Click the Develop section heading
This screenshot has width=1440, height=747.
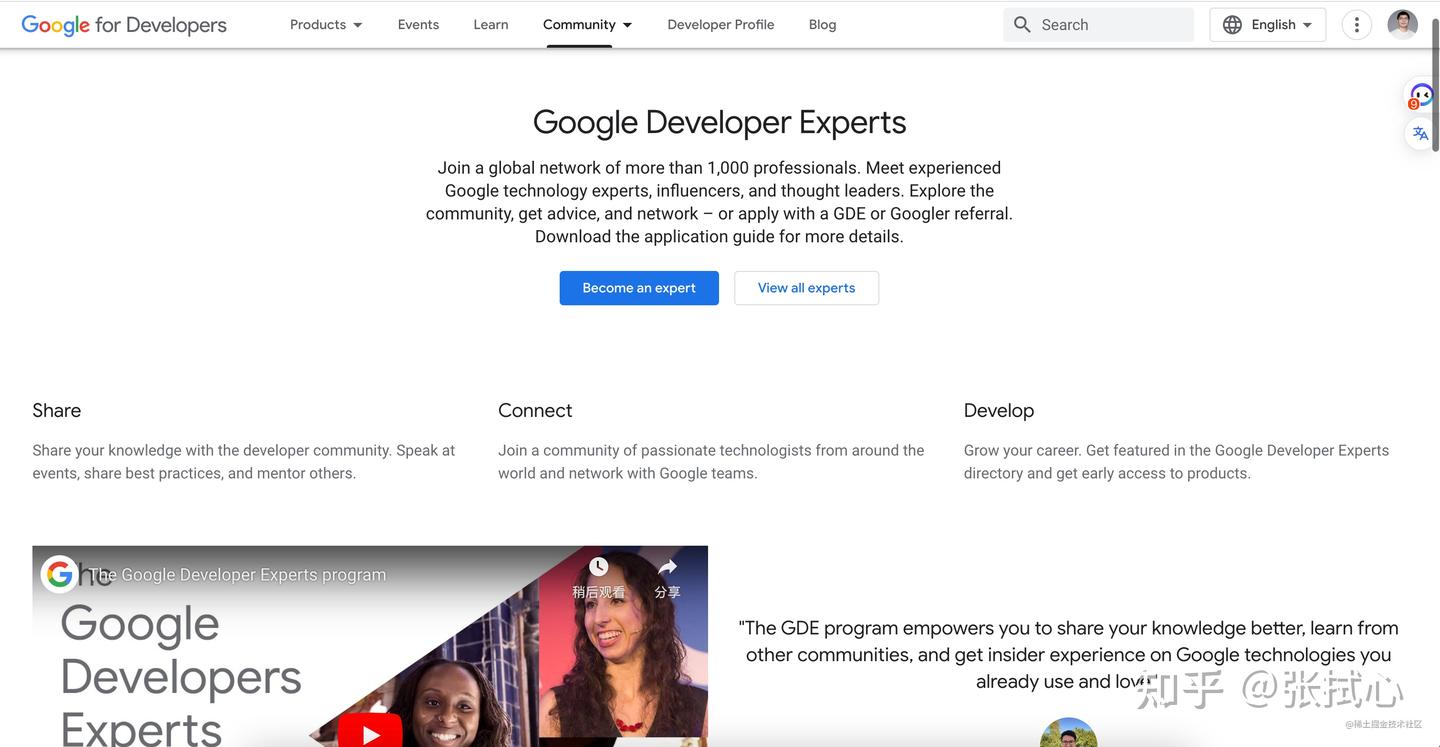pos(999,411)
